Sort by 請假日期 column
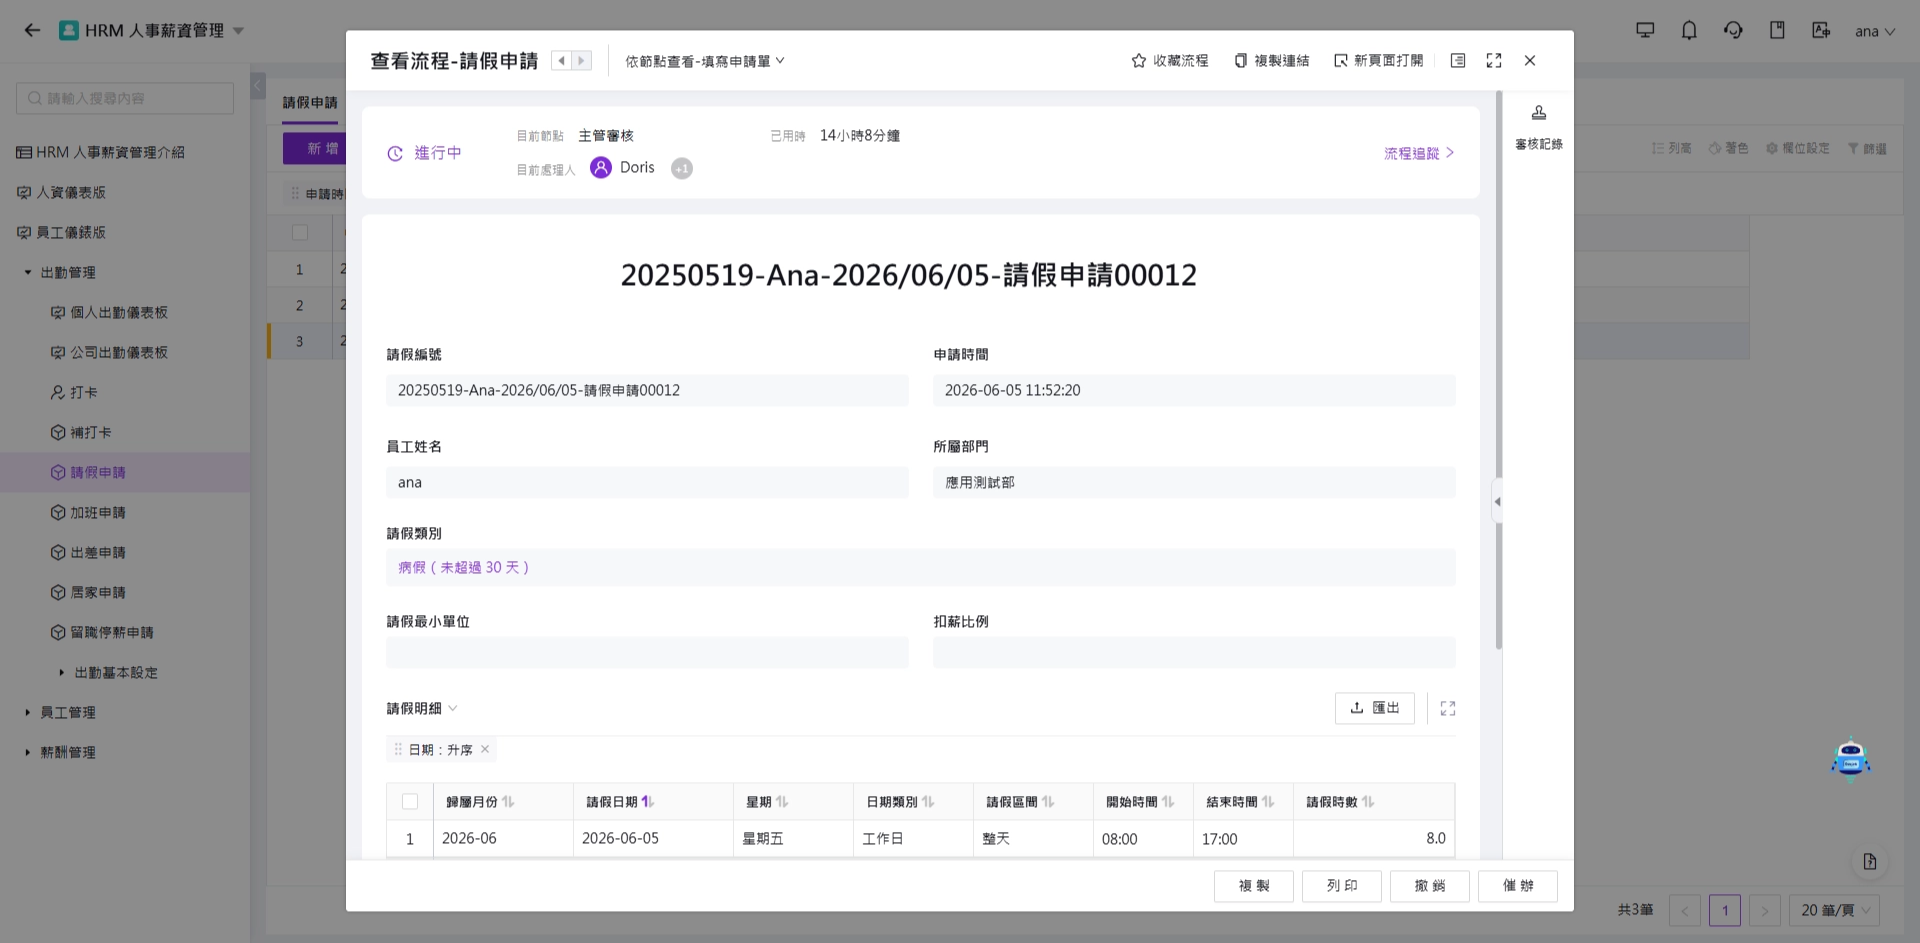The image size is (1920, 943). [648, 802]
